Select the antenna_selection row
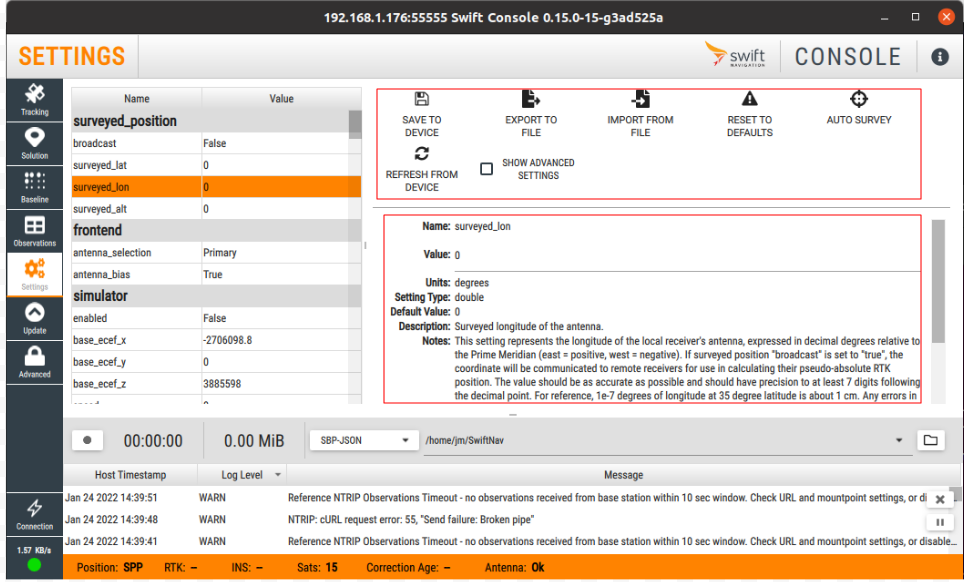Viewport: 964px width, 582px height. (x=210, y=253)
